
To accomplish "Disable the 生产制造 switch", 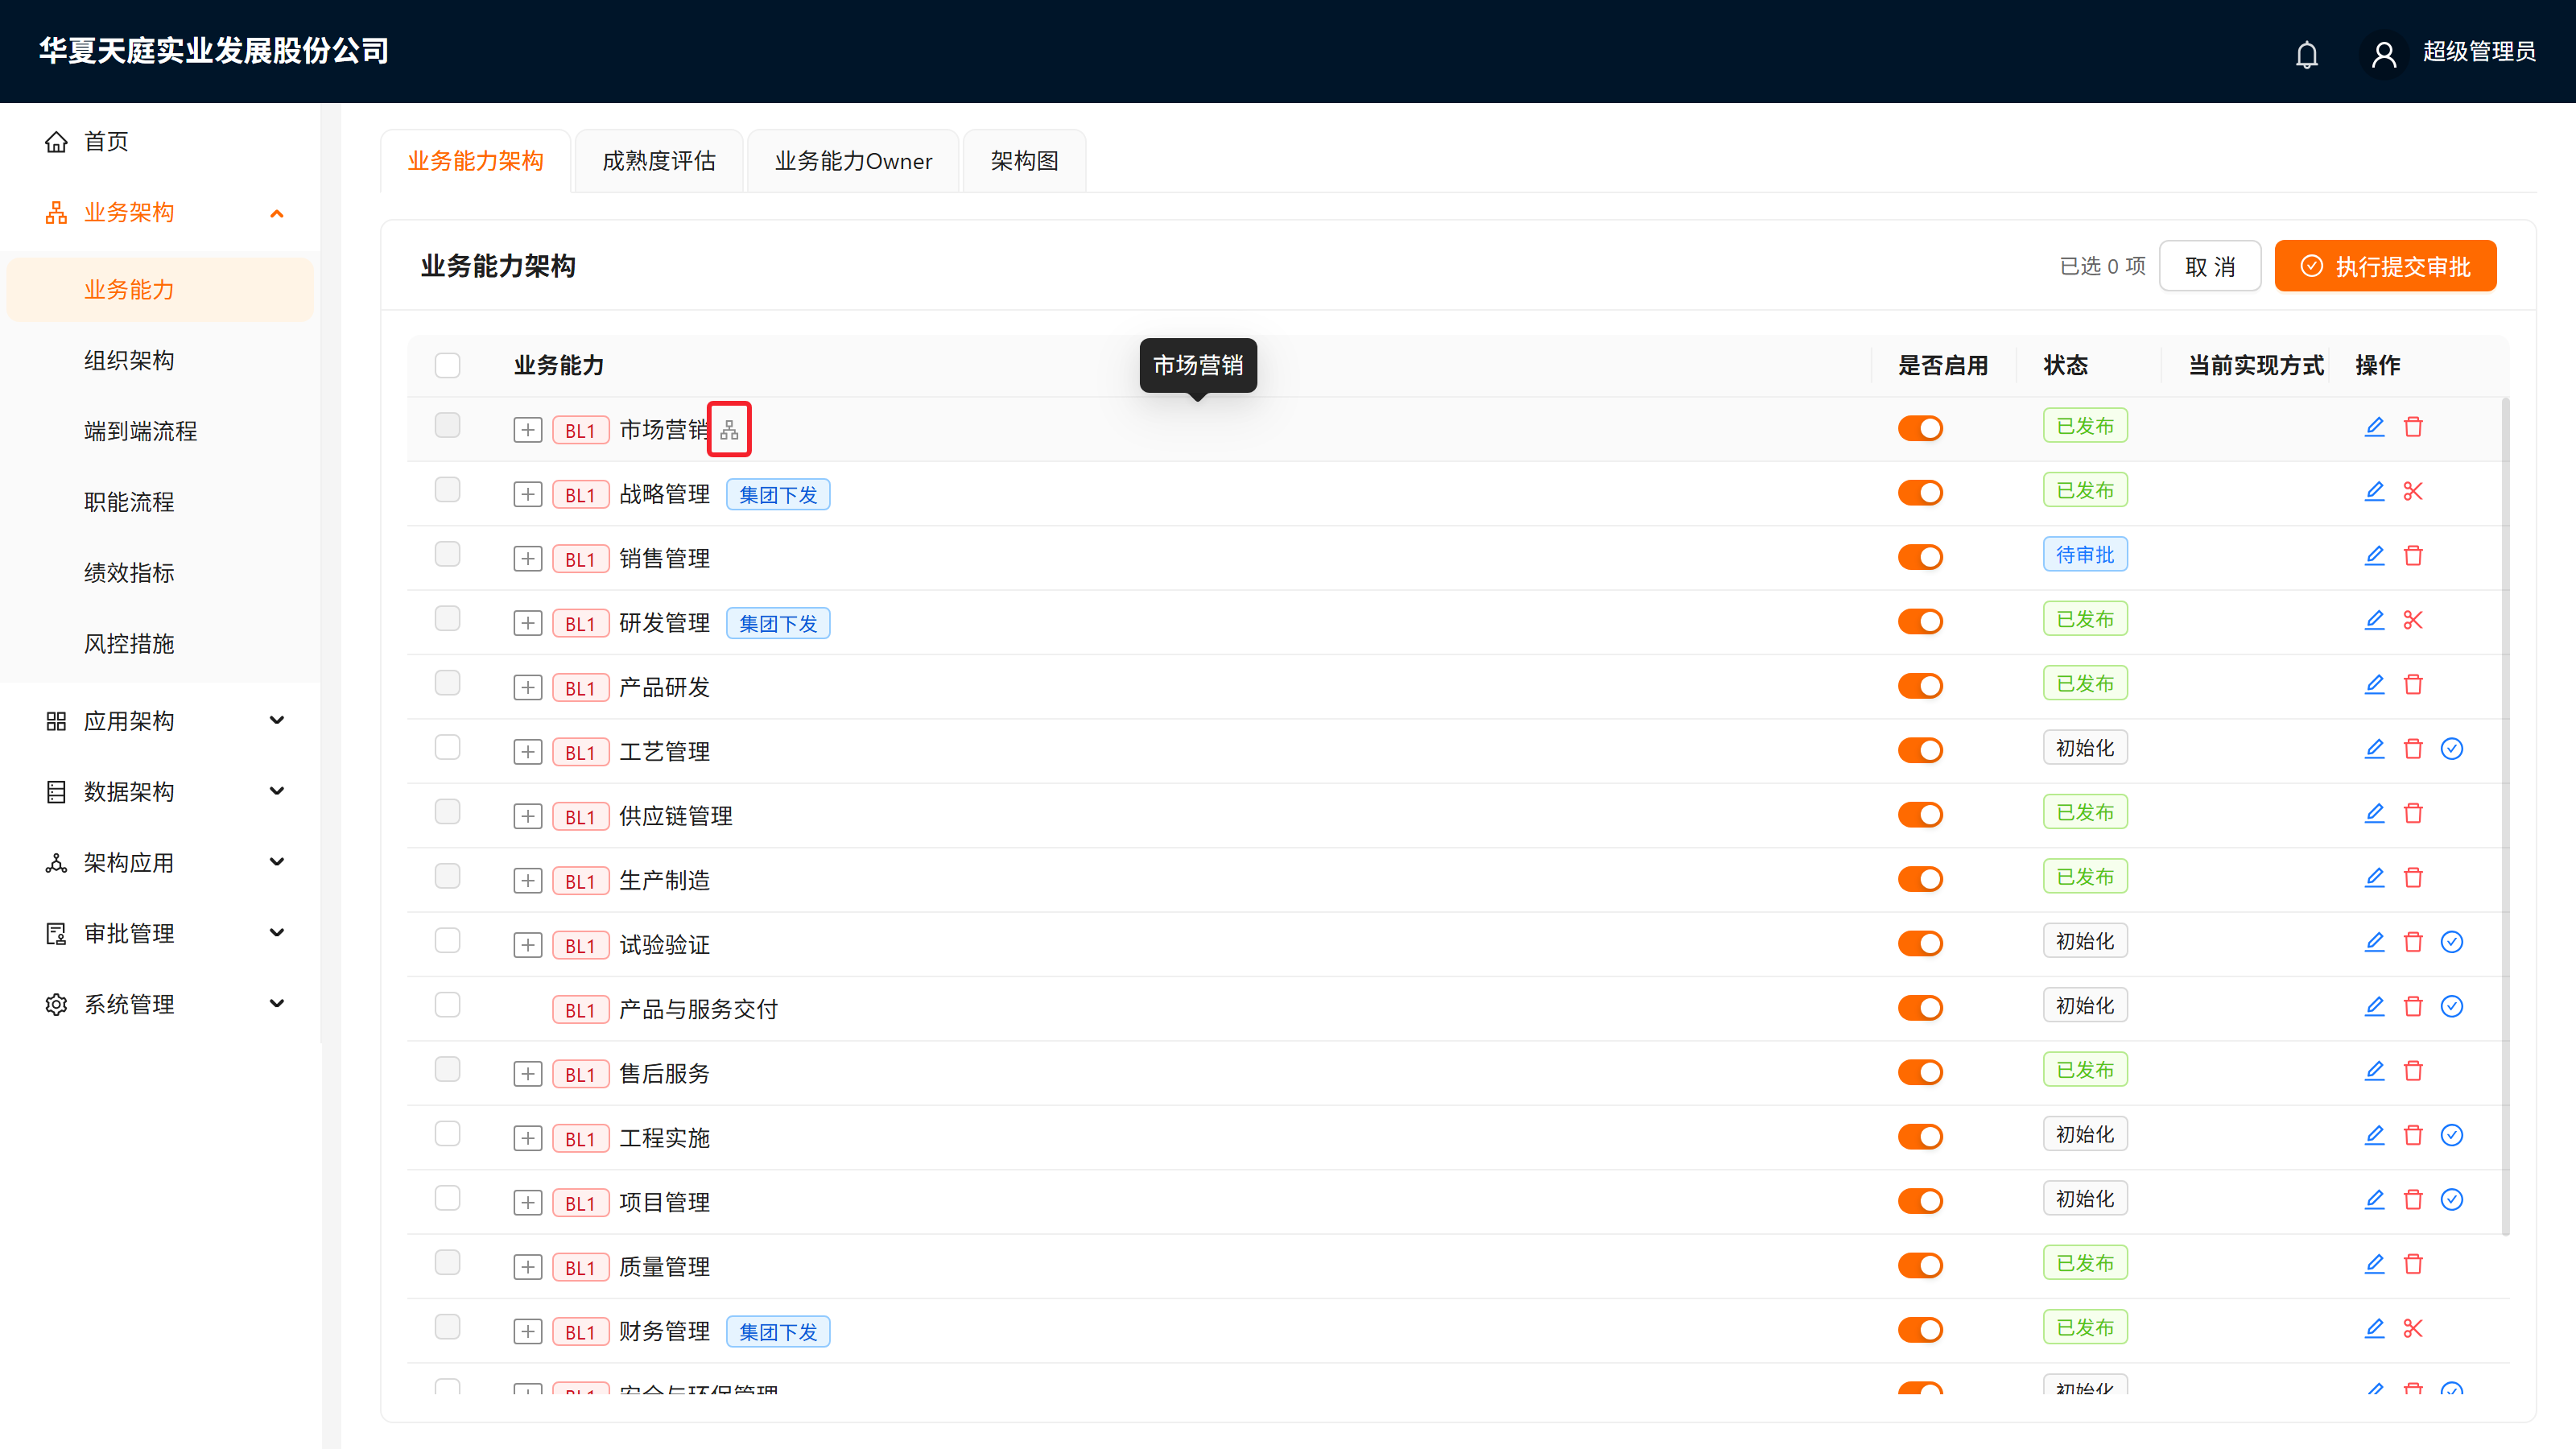I will point(1920,879).
